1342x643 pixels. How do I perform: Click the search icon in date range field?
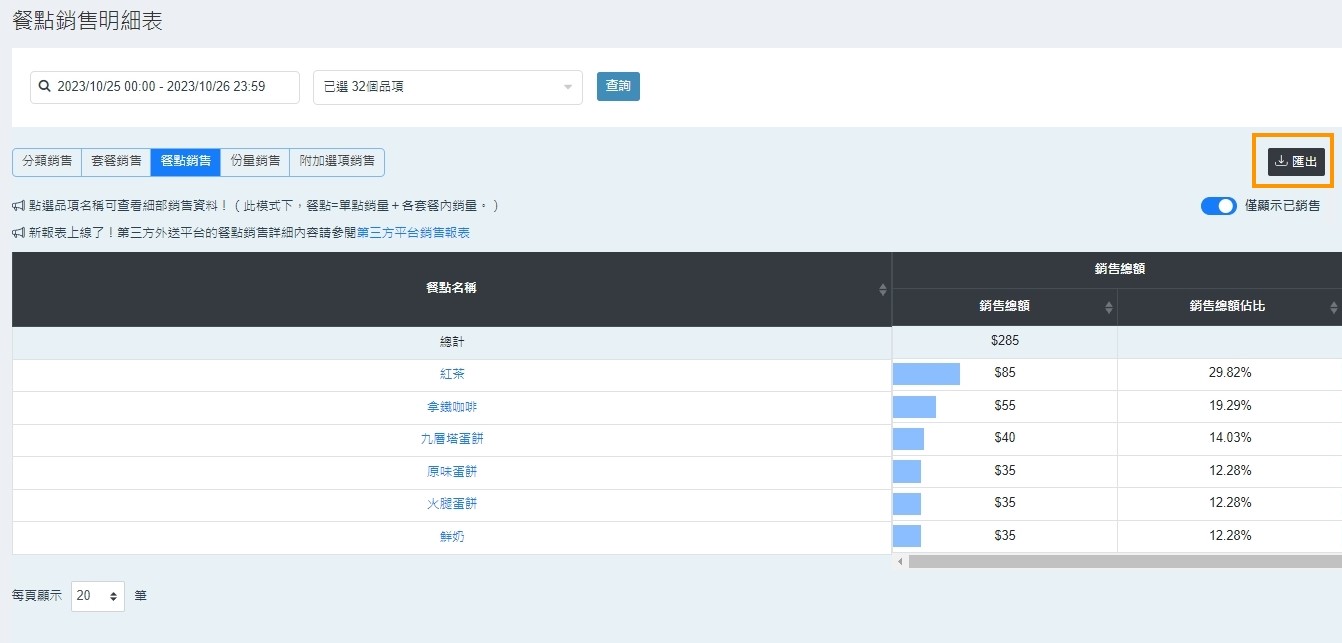pyautogui.click(x=44, y=87)
